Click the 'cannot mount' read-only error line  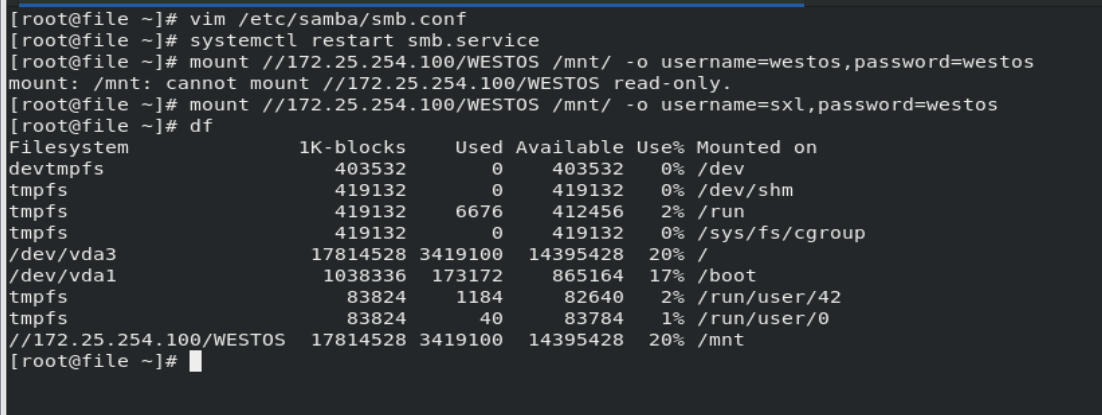click(370, 84)
